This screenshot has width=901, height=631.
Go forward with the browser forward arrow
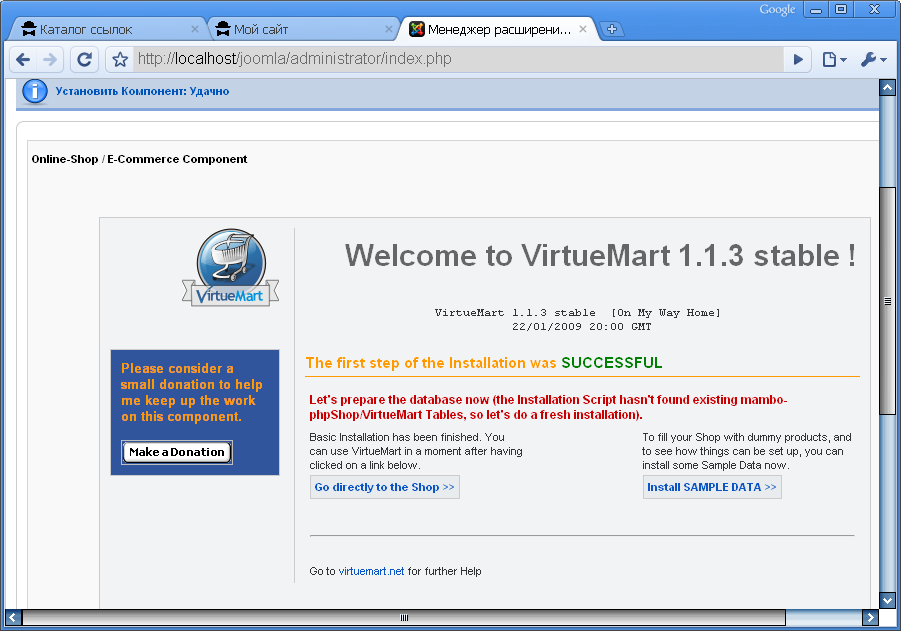[50, 59]
